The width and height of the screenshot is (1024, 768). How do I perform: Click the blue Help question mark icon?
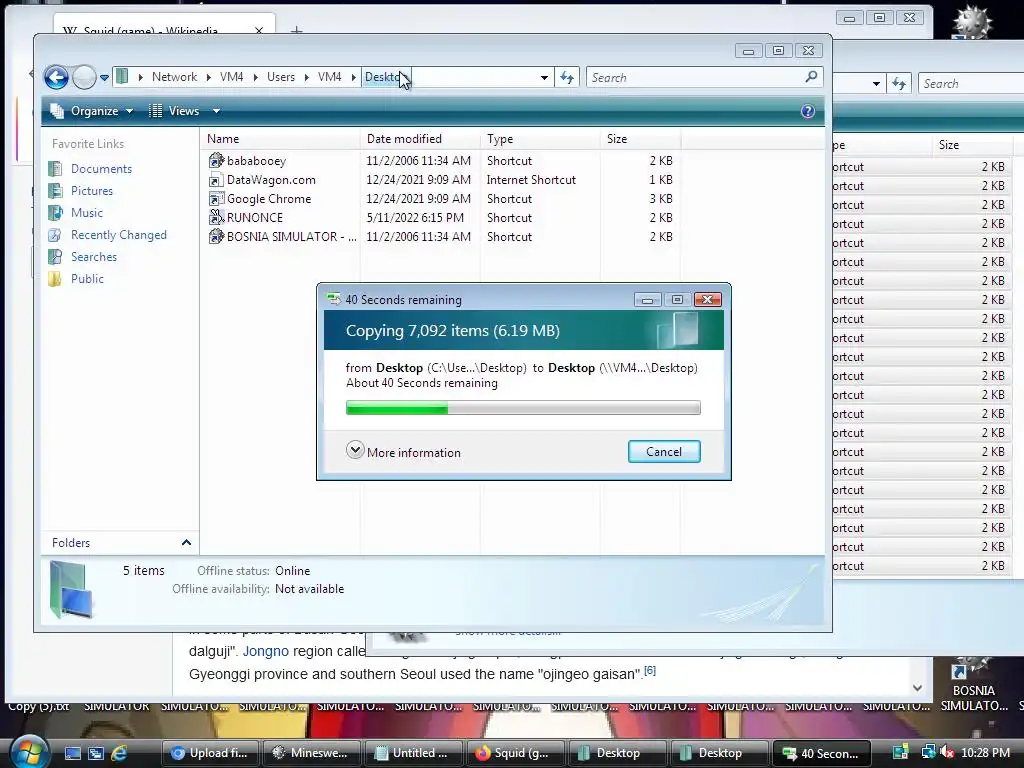(808, 111)
